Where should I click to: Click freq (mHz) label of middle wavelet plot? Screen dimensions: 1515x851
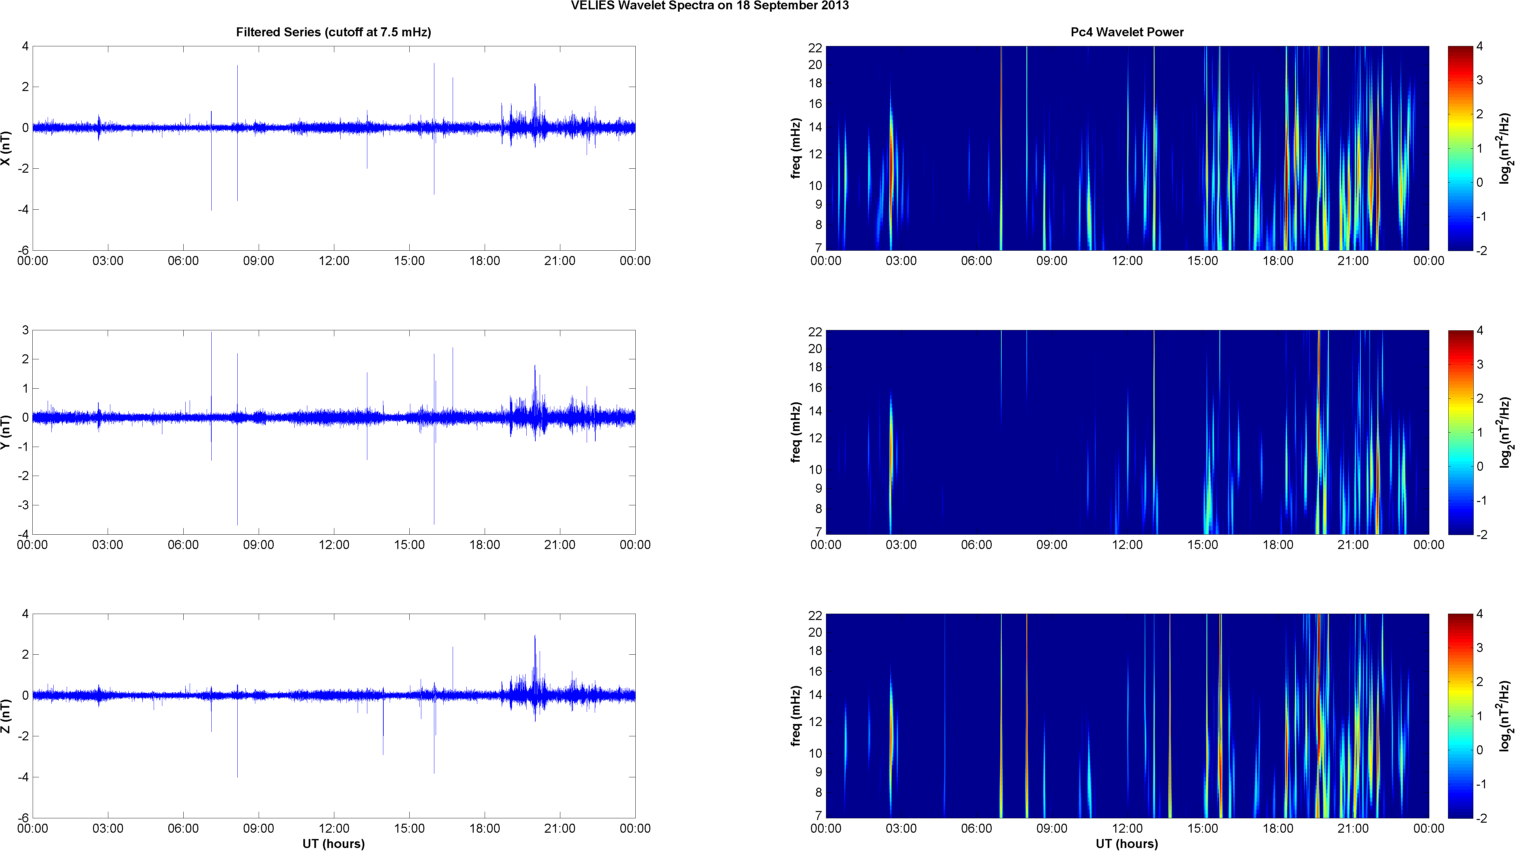click(x=796, y=432)
